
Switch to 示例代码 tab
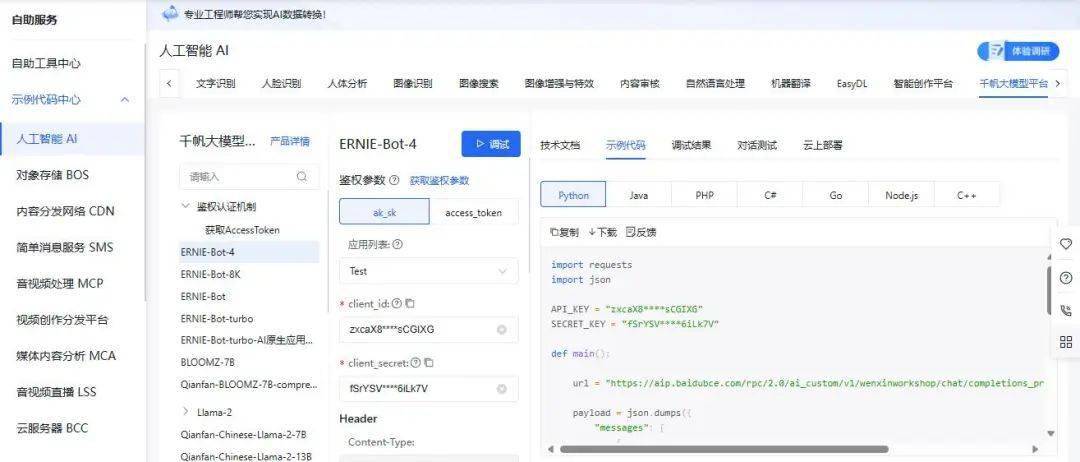coord(626,145)
